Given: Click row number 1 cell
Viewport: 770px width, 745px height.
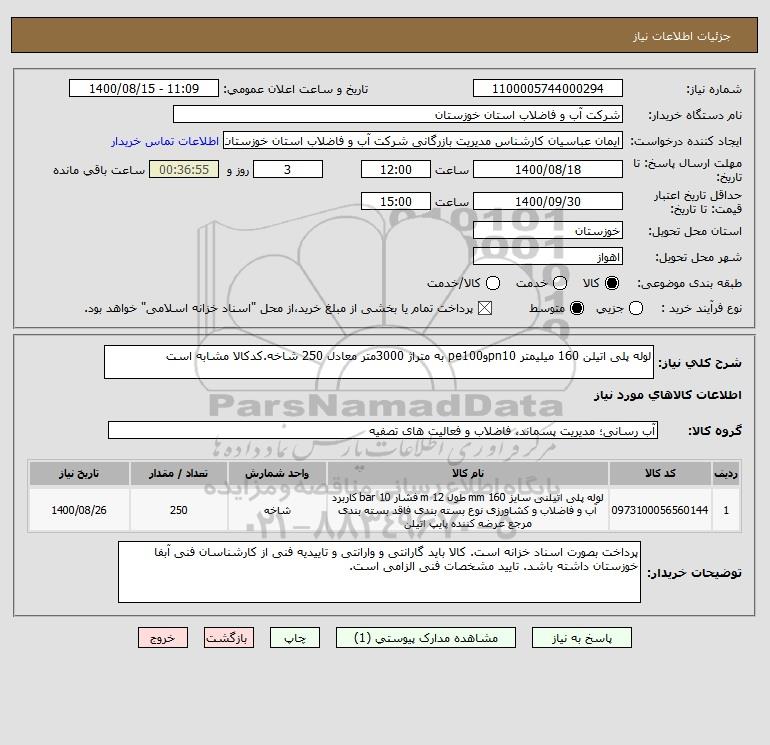Looking at the screenshot, I should click(726, 510).
